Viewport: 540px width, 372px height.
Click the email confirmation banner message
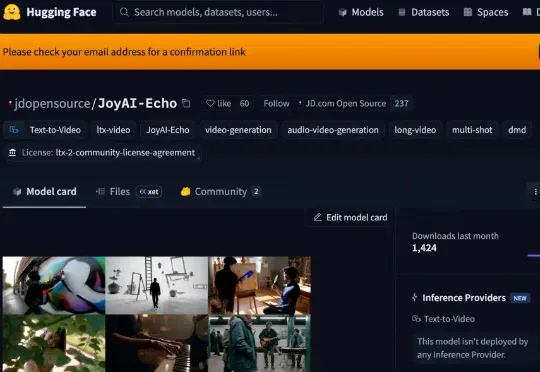point(124,52)
